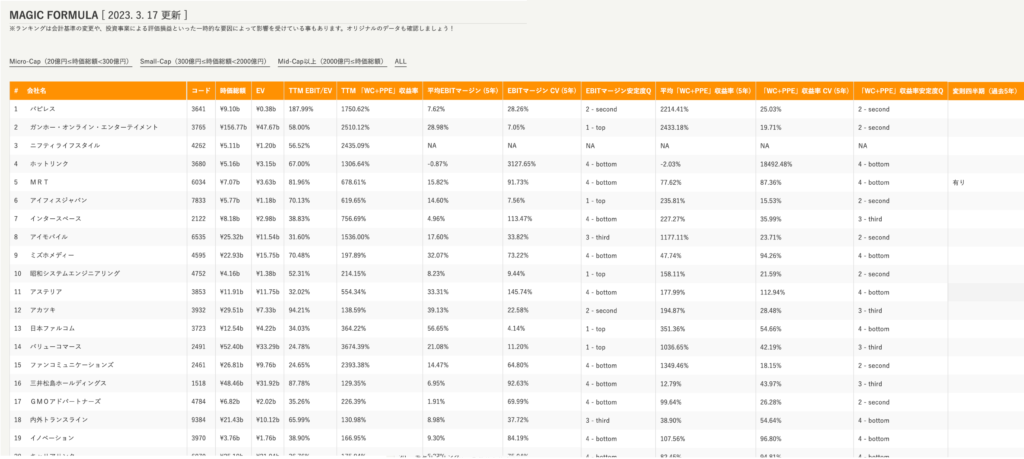This screenshot has height=459, width=1024.
Task: Sort by TTM「WC+PPE」収益率 column header
Action: (379, 91)
